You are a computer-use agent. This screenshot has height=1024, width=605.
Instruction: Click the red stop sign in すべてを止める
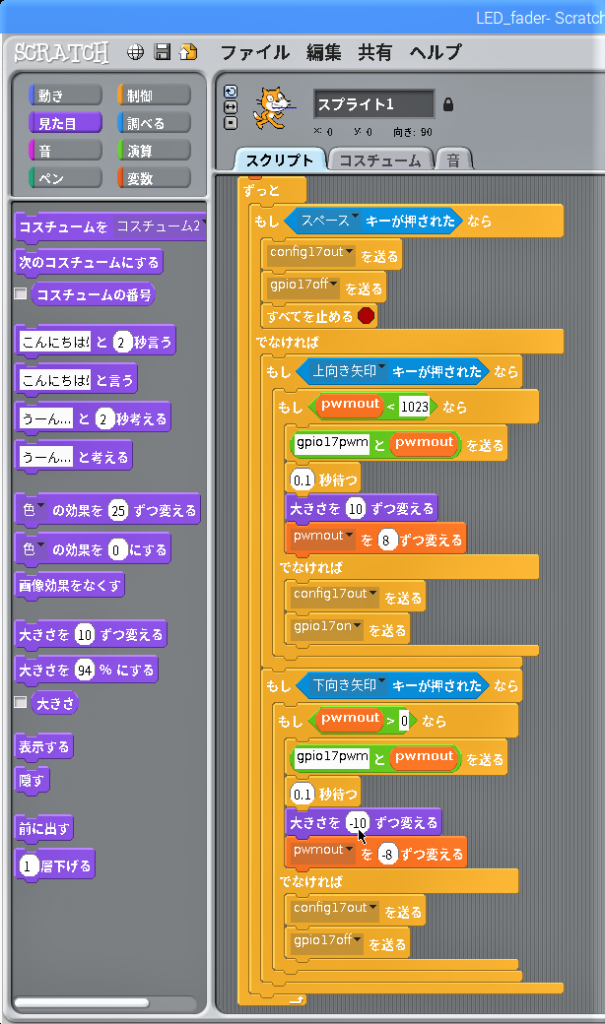pos(367,316)
